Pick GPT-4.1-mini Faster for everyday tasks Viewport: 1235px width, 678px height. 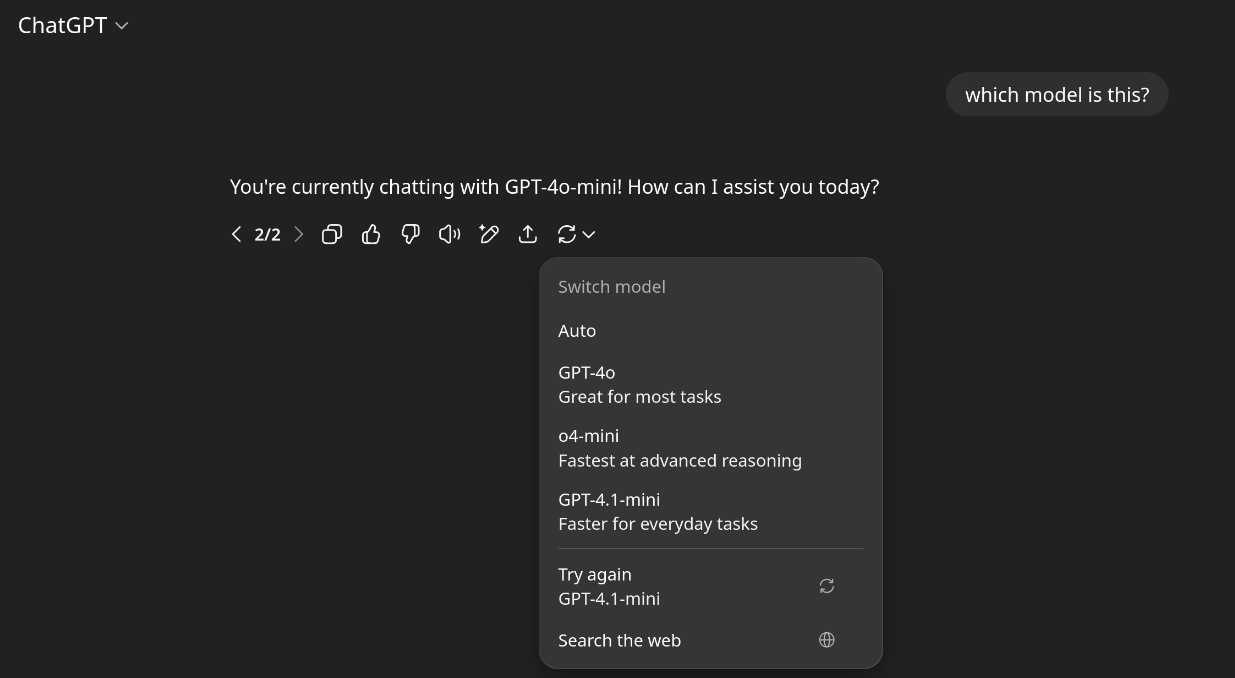[657, 512]
